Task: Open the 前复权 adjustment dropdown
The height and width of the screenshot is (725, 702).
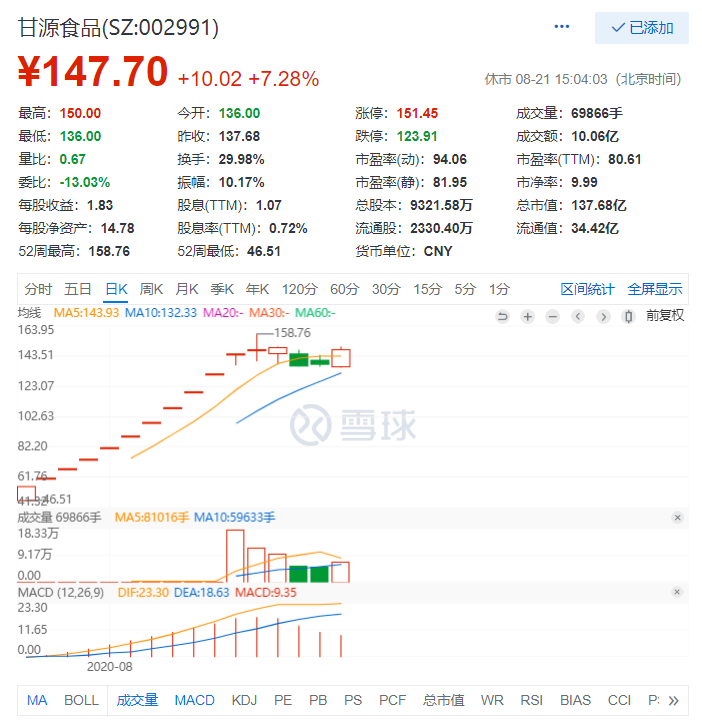Action: click(x=665, y=315)
